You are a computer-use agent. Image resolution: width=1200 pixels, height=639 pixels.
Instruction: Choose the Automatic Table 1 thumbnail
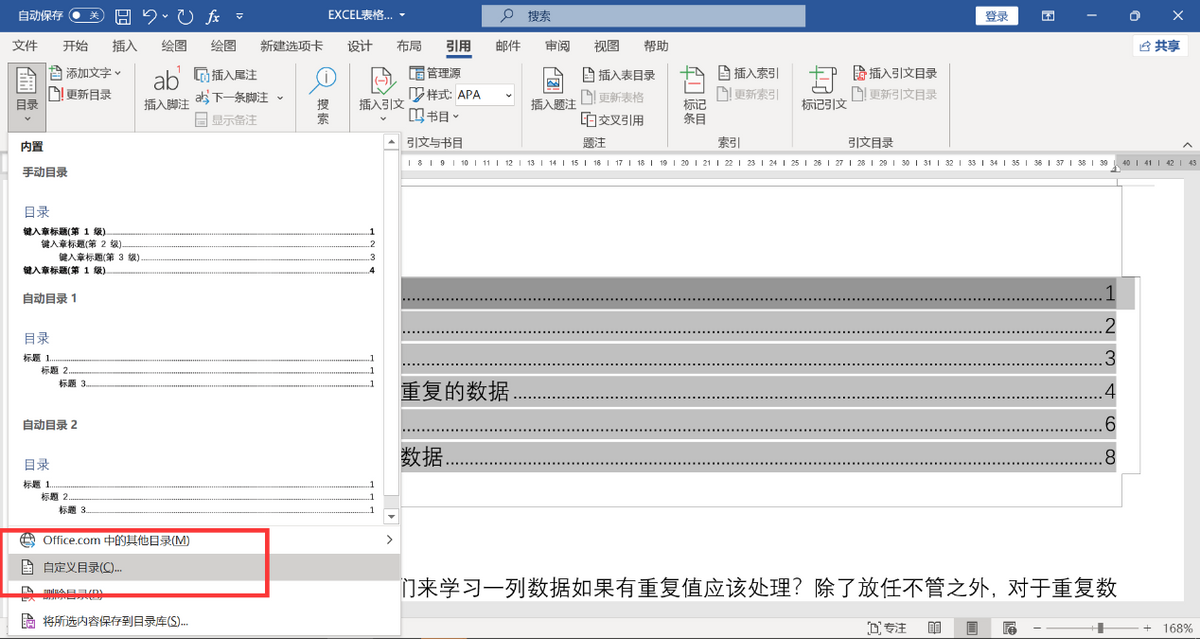198,360
